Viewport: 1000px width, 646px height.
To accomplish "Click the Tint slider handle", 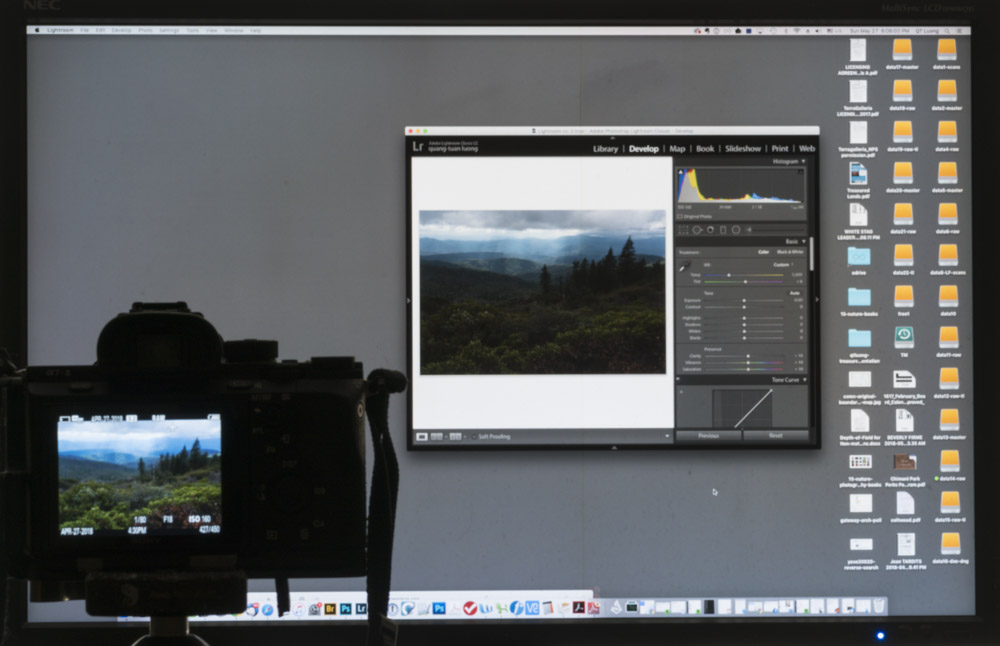I will point(745,281).
